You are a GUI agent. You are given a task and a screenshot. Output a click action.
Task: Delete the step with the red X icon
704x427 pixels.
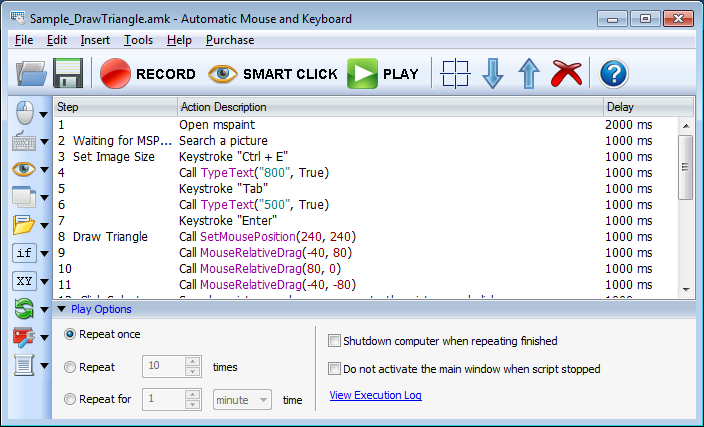[x=567, y=74]
